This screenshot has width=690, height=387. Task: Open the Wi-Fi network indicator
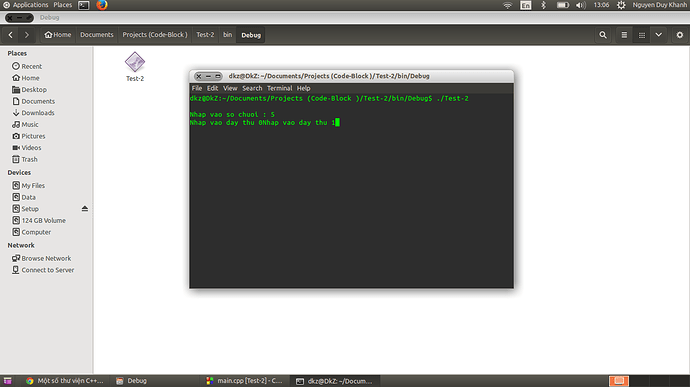[507, 5]
